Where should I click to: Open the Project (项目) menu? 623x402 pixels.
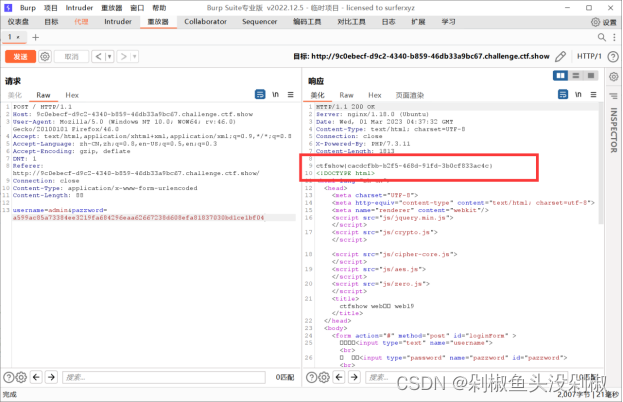click(50, 8)
